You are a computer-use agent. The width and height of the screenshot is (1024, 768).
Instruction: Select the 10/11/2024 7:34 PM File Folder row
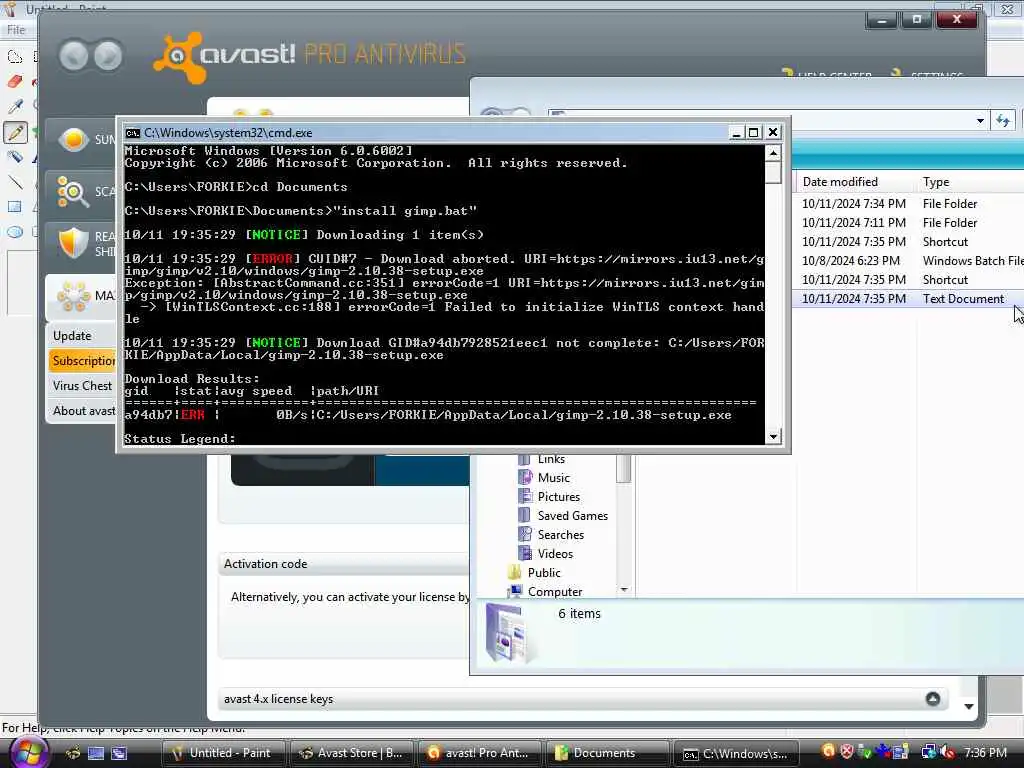click(908, 204)
